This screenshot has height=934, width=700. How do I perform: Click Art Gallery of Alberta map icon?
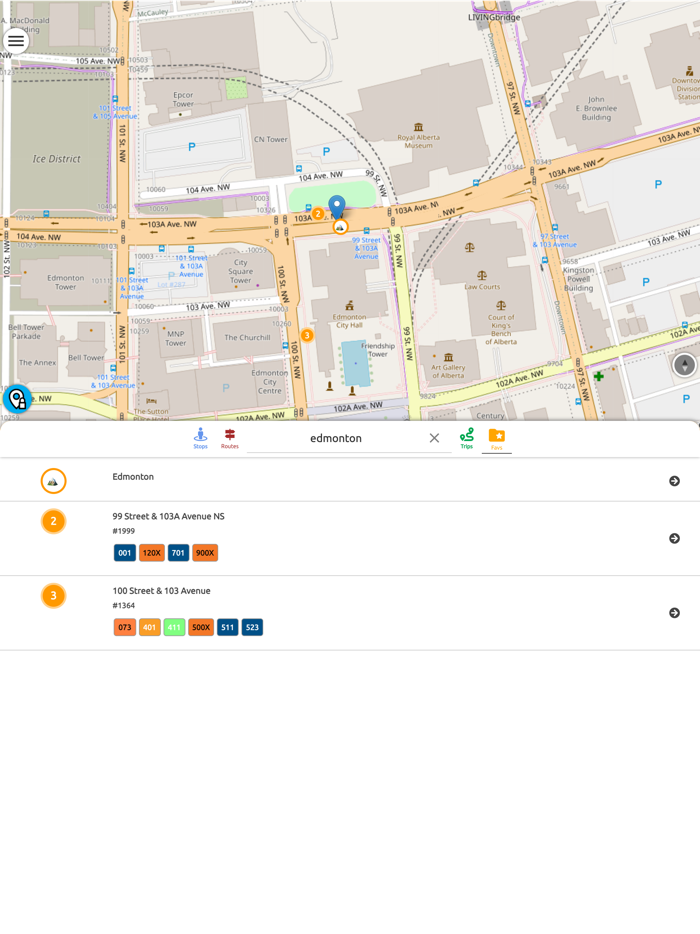(x=449, y=357)
